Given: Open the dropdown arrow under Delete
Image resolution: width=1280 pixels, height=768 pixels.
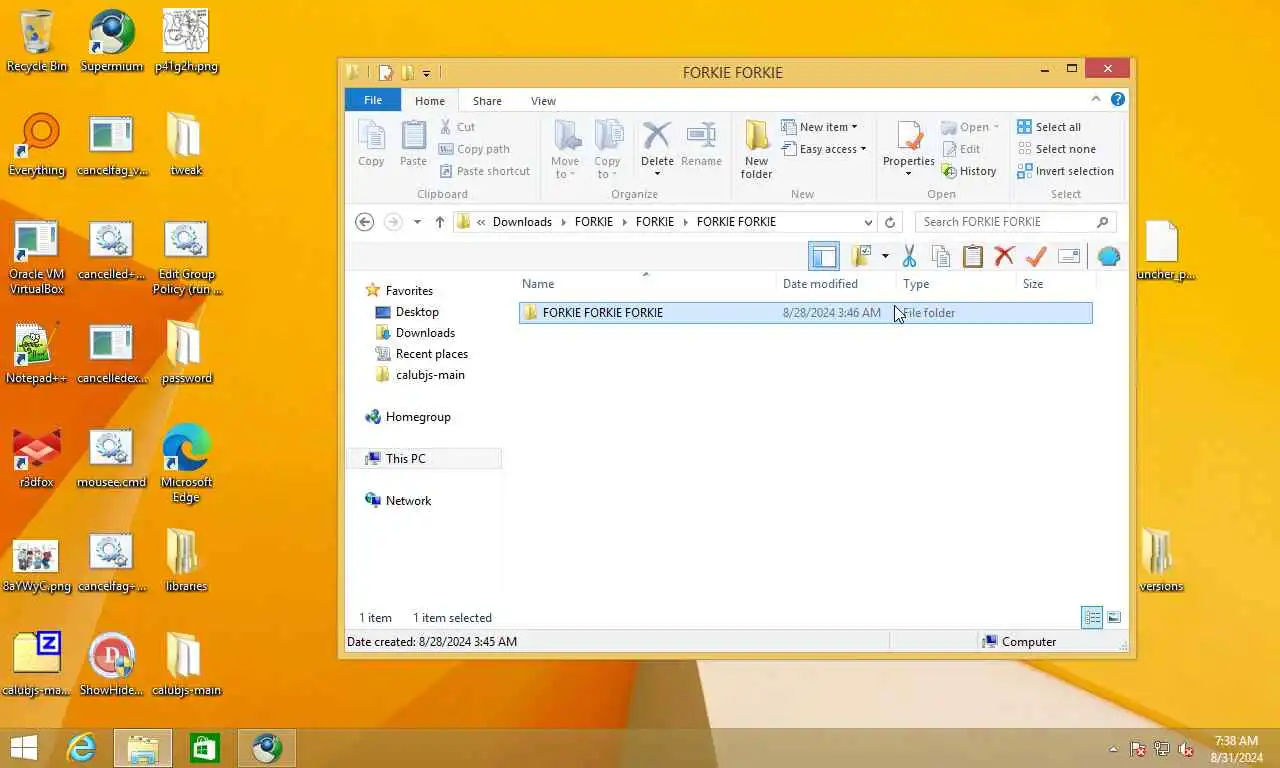Looking at the screenshot, I should pyautogui.click(x=657, y=174).
